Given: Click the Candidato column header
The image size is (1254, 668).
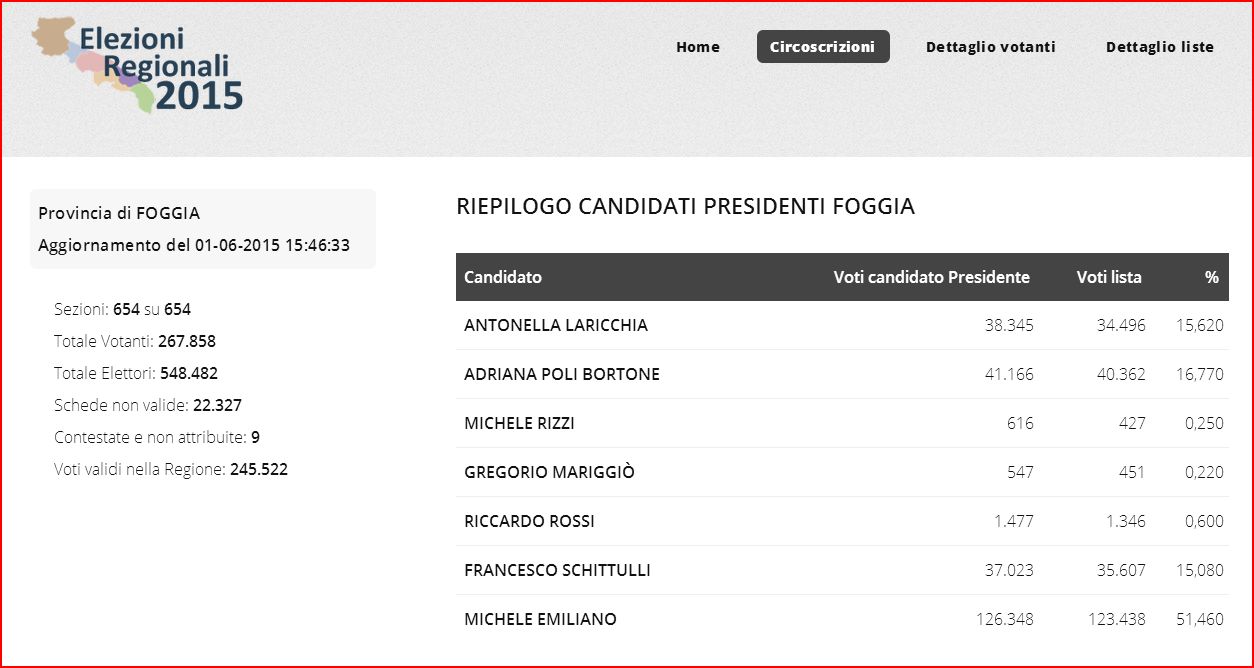Looking at the screenshot, I should 503,277.
